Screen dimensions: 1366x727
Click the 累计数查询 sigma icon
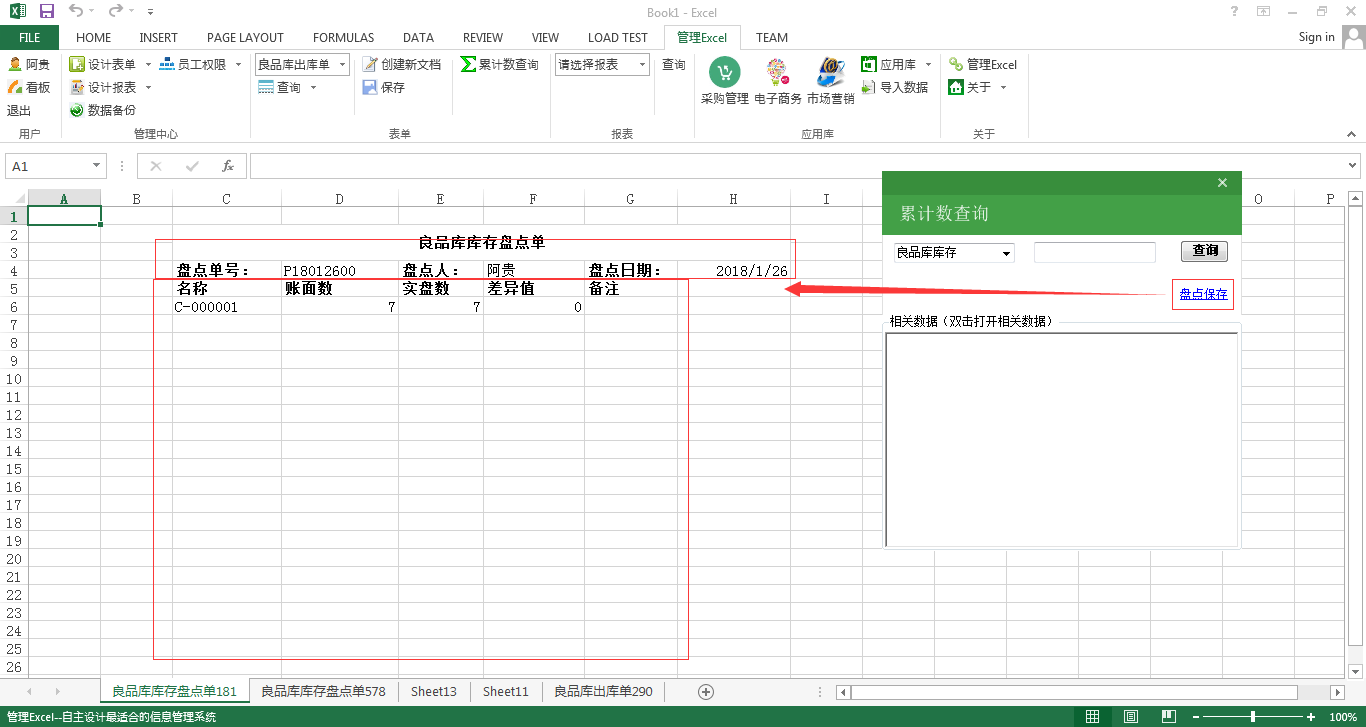[x=468, y=64]
